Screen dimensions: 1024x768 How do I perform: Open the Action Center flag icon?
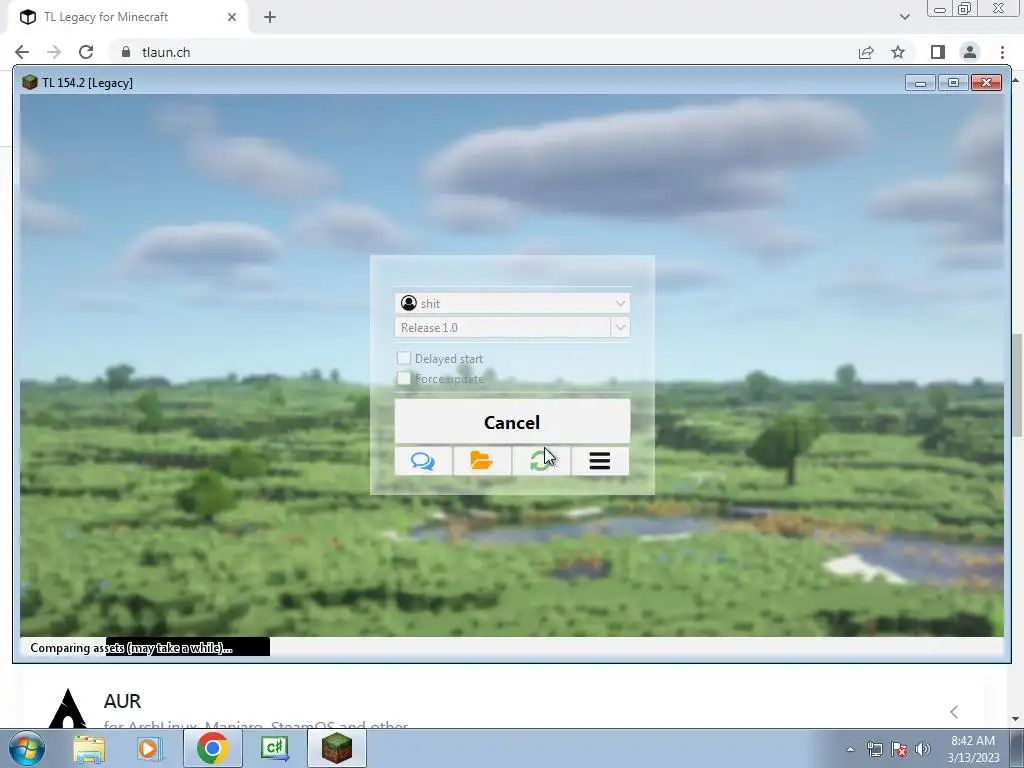pyautogui.click(x=899, y=749)
